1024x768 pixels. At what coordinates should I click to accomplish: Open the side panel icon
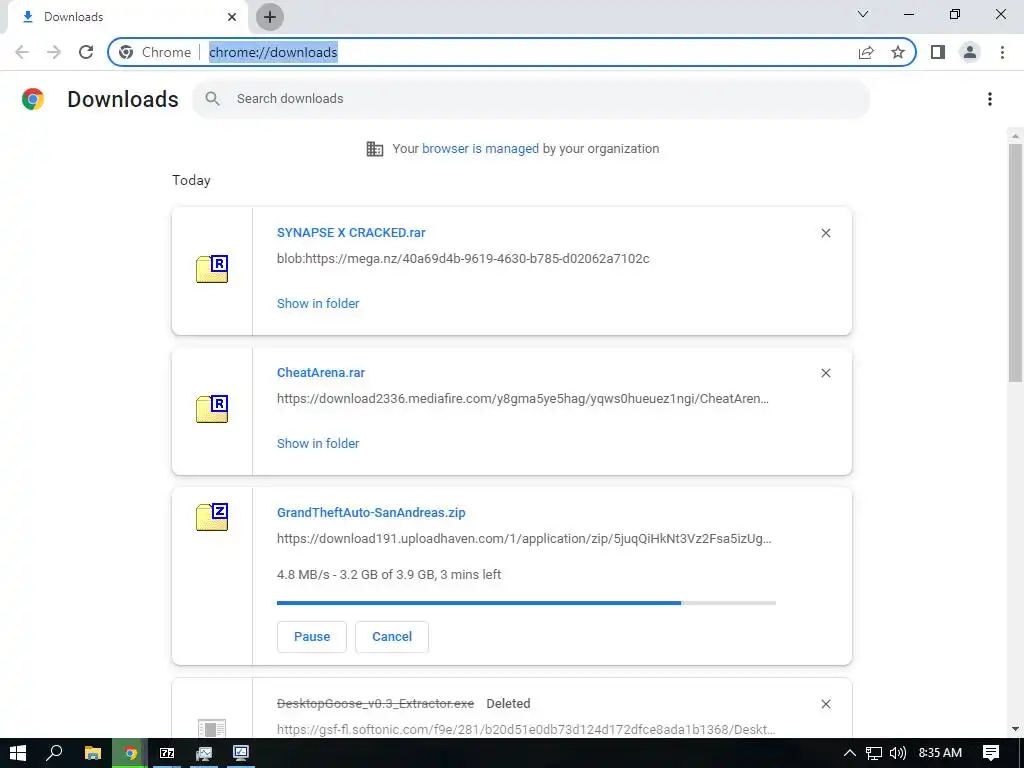point(938,52)
